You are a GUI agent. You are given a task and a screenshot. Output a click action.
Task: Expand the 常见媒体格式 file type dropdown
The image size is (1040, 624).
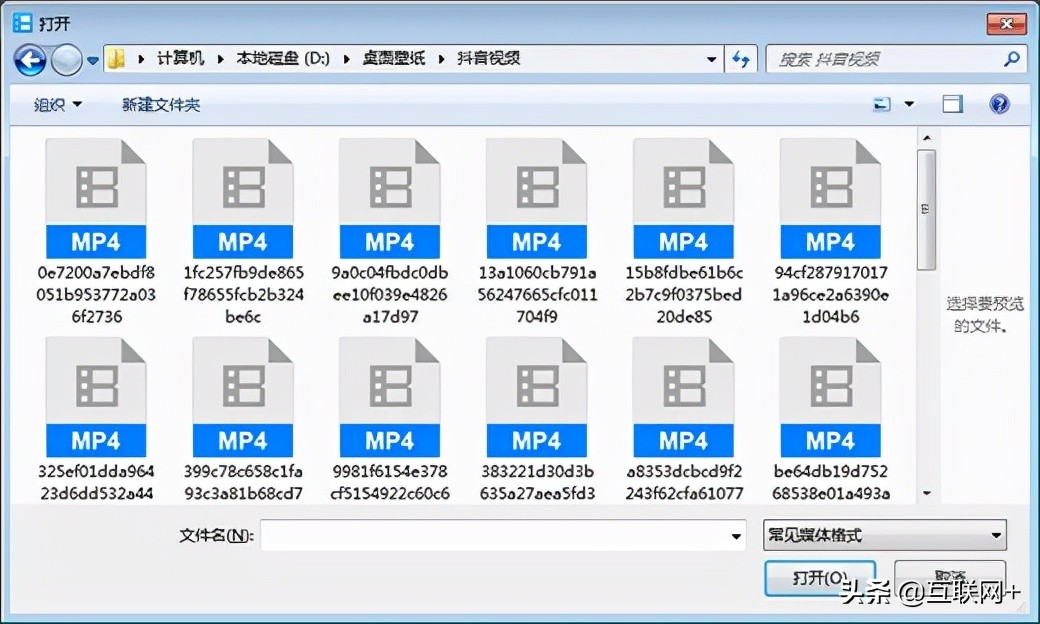pyautogui.click(x=884, y=535)
